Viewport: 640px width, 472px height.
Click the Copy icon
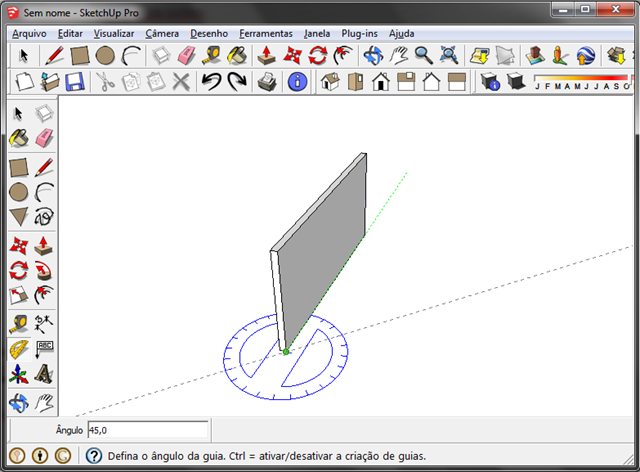point(131,82)
